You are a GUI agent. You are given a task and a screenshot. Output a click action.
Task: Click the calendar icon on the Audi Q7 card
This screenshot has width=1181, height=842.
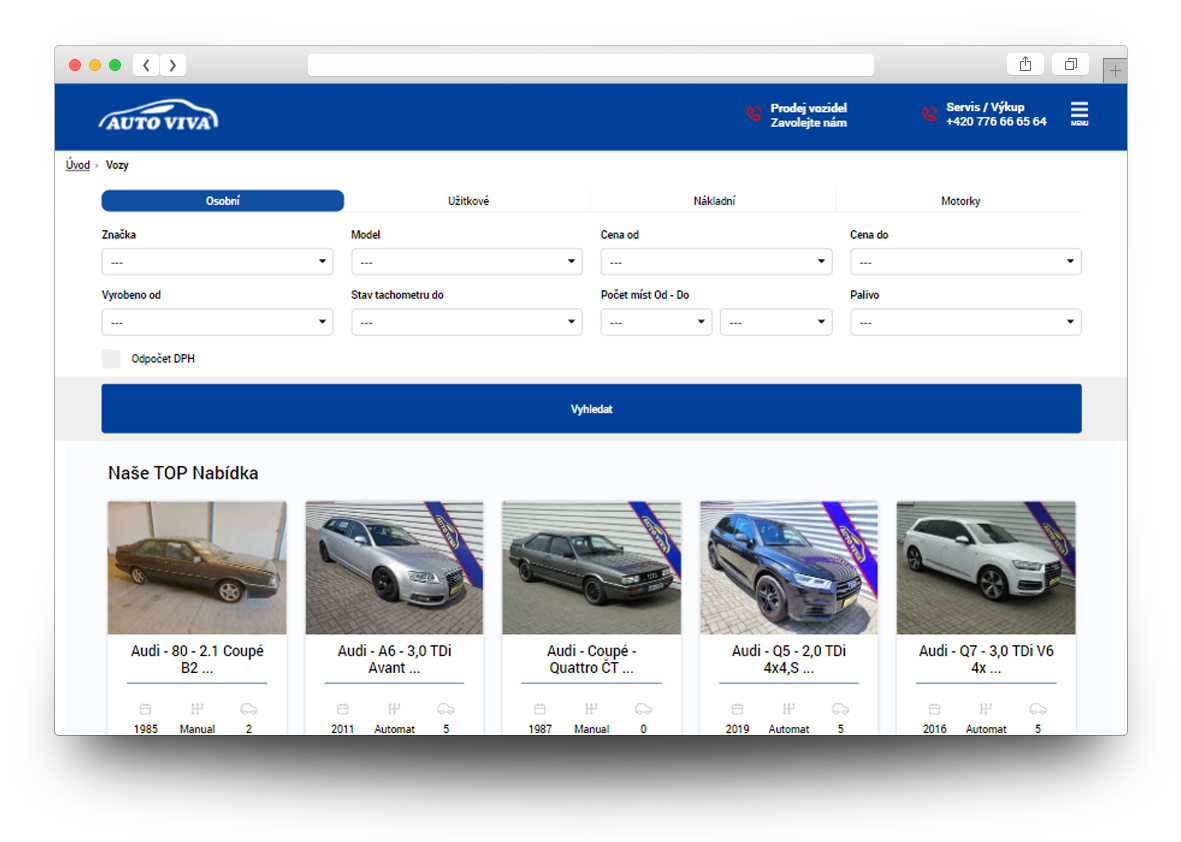[x=935, y=709]
